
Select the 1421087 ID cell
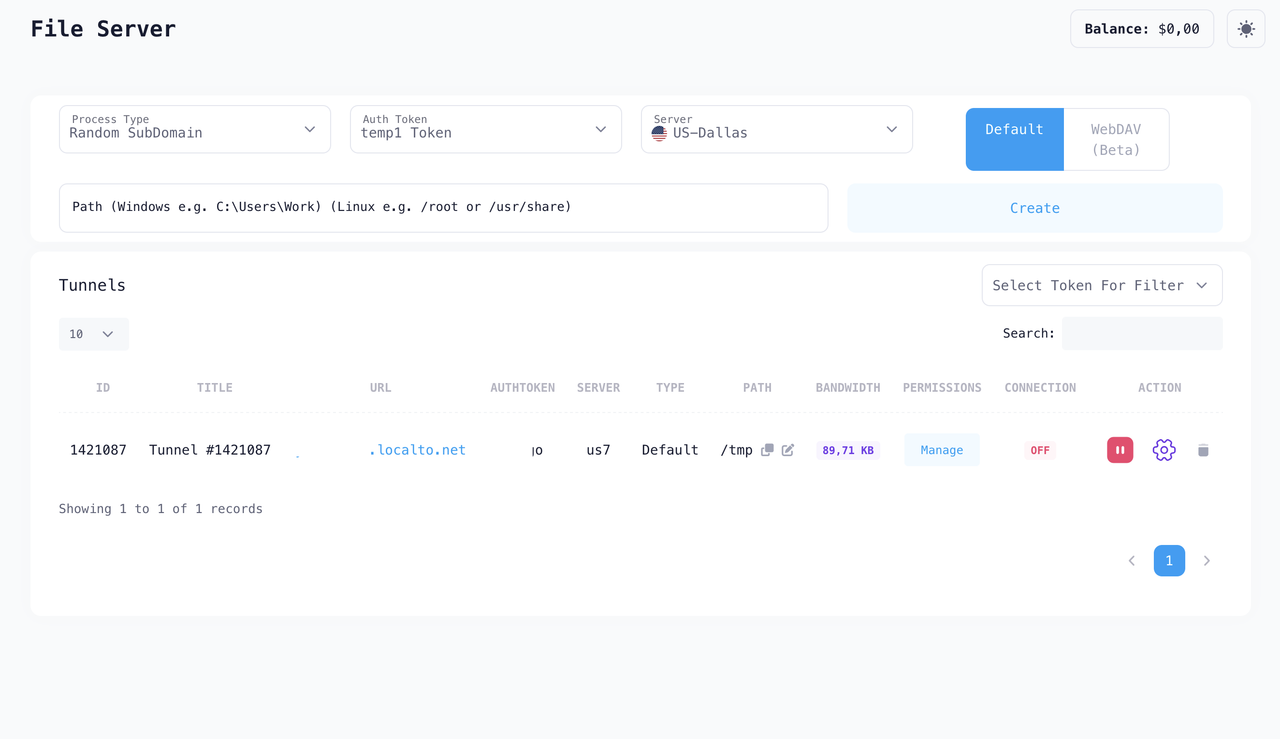pyautogui.click(x=98, y=450)
